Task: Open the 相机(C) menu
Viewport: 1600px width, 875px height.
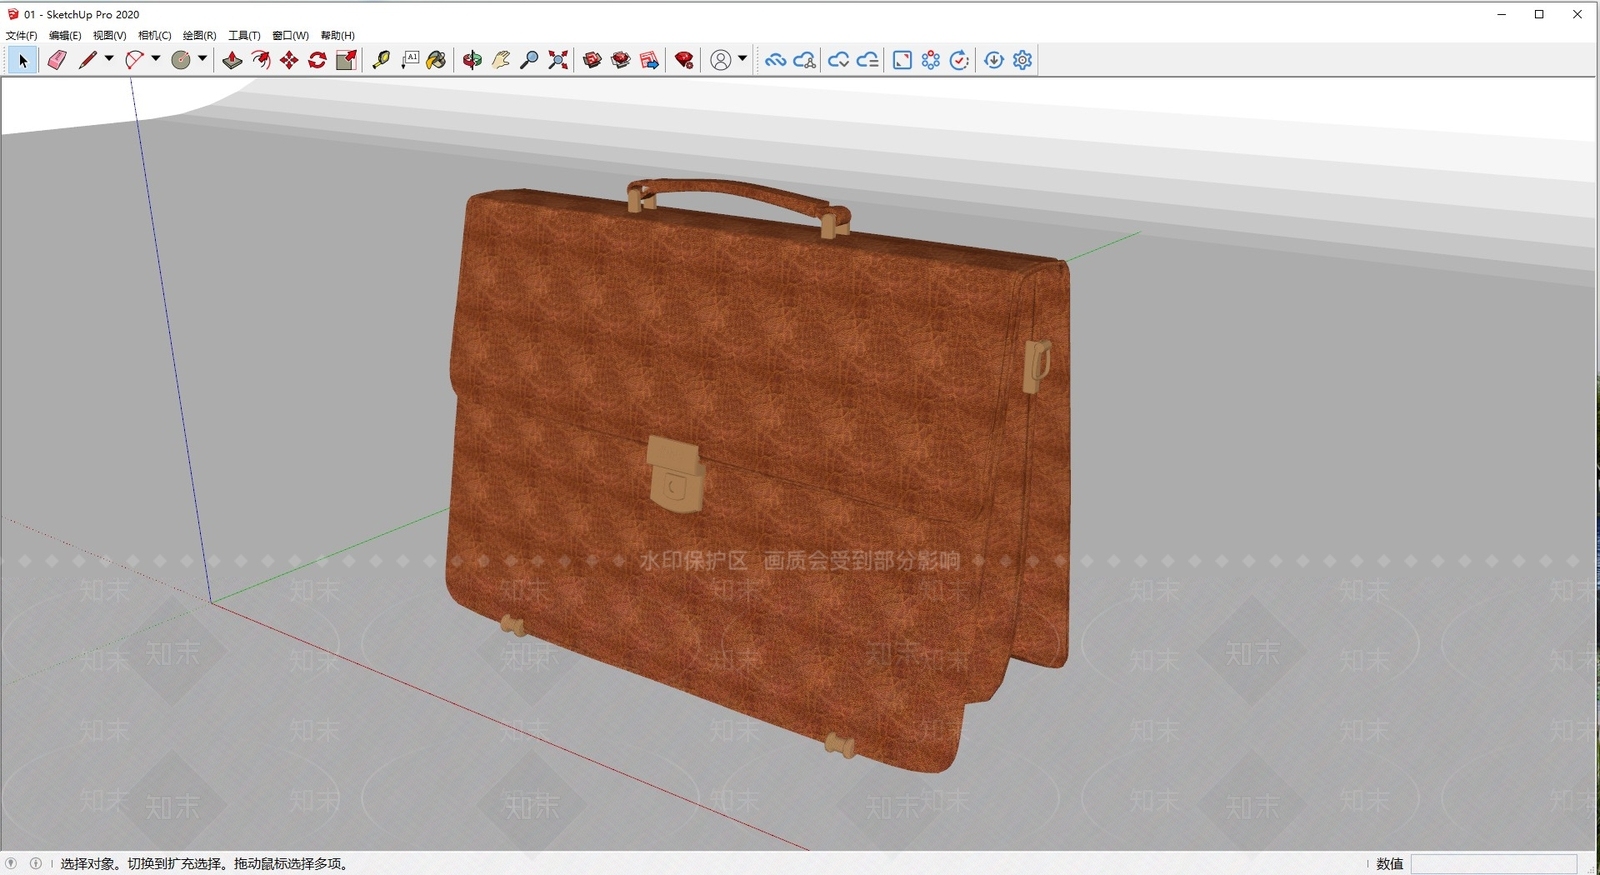Action: pyautogui.click(x=155, y=35)
